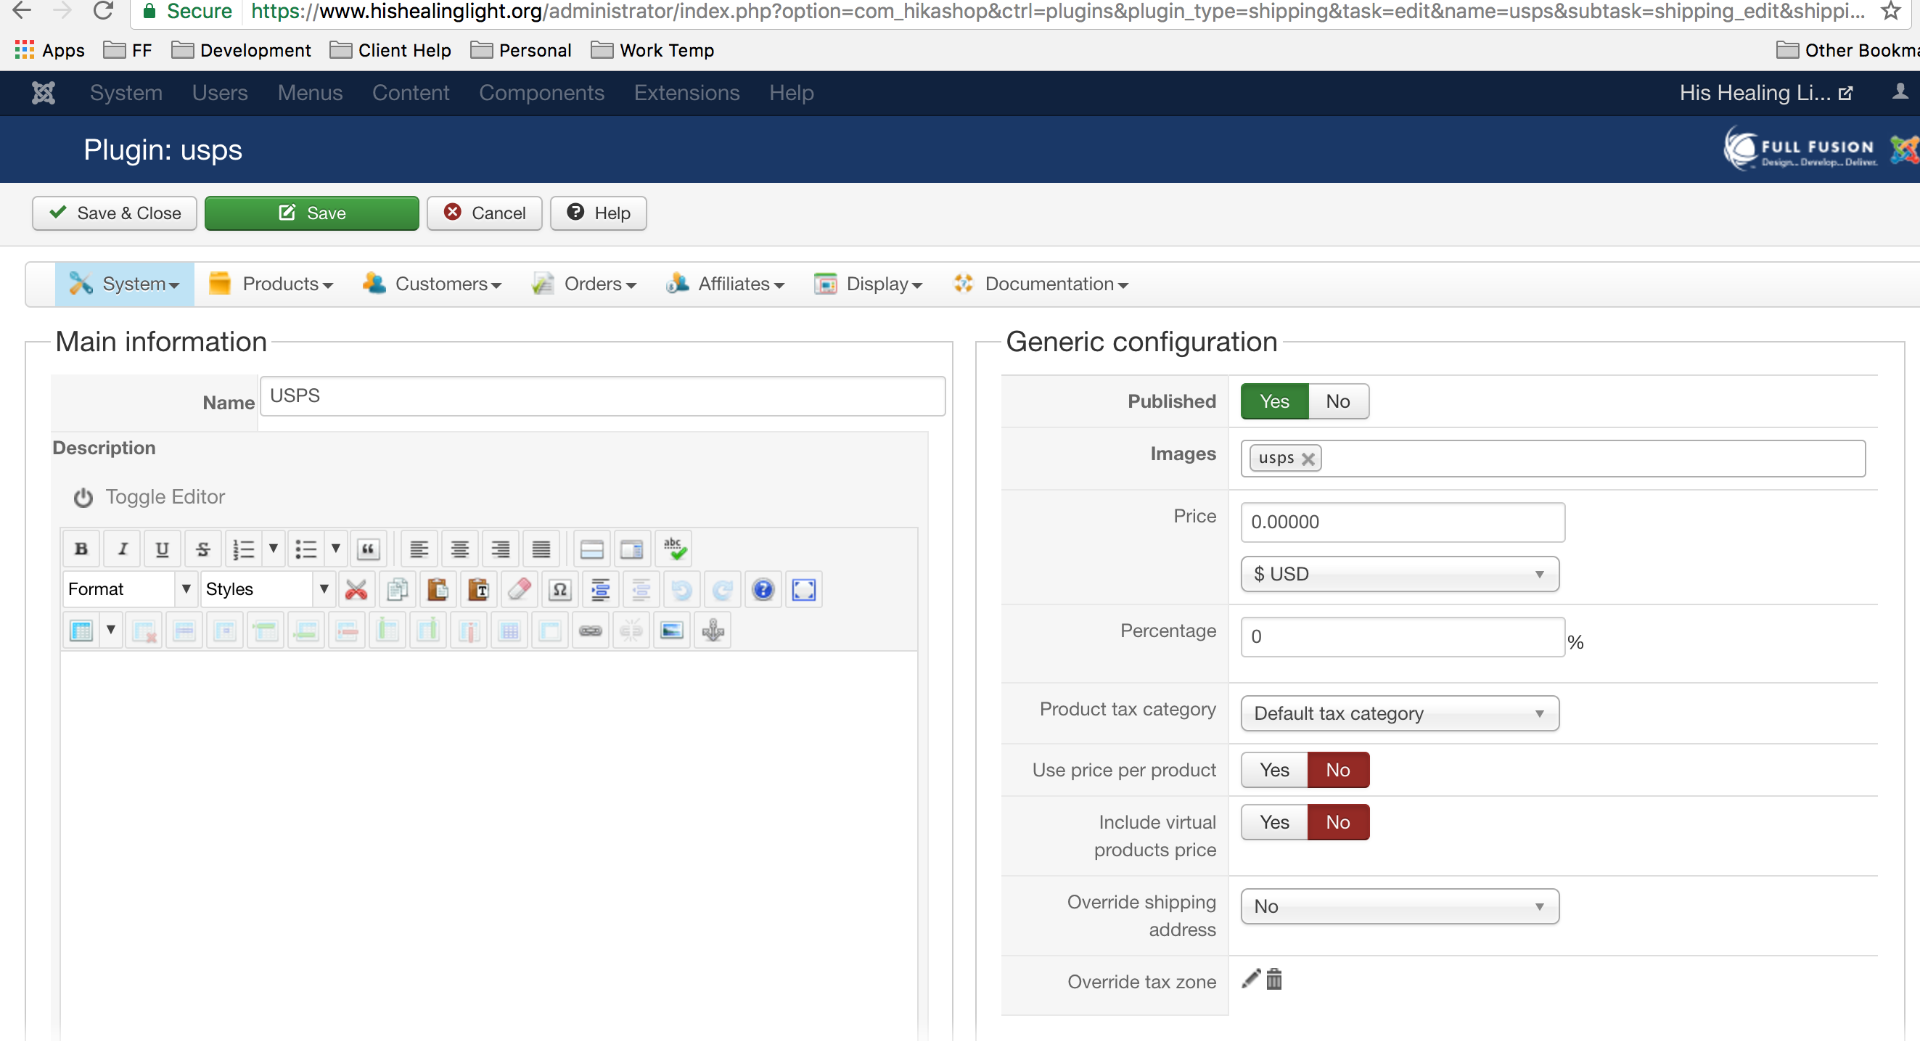Image resolution: width=1920 pixels, height=1041 pixels.
Task: Set Include virtual products price to Yes
Action: click(1274, 822)
